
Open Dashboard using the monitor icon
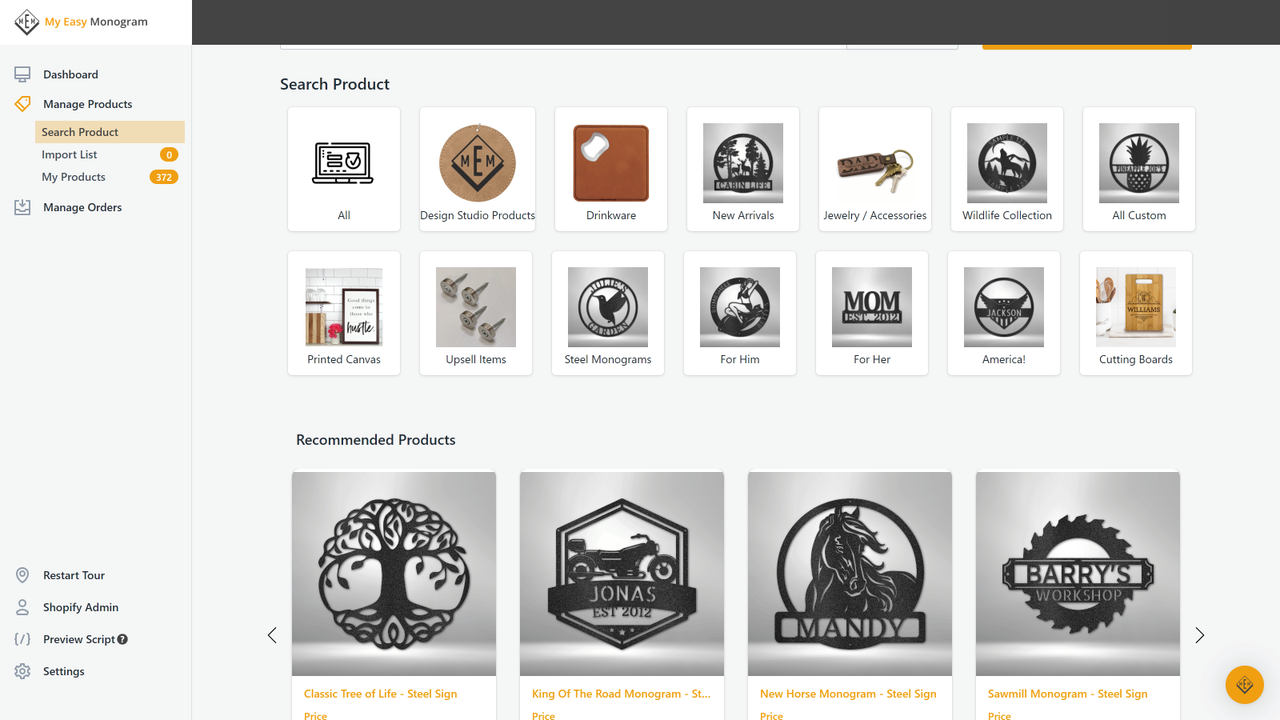22,73
